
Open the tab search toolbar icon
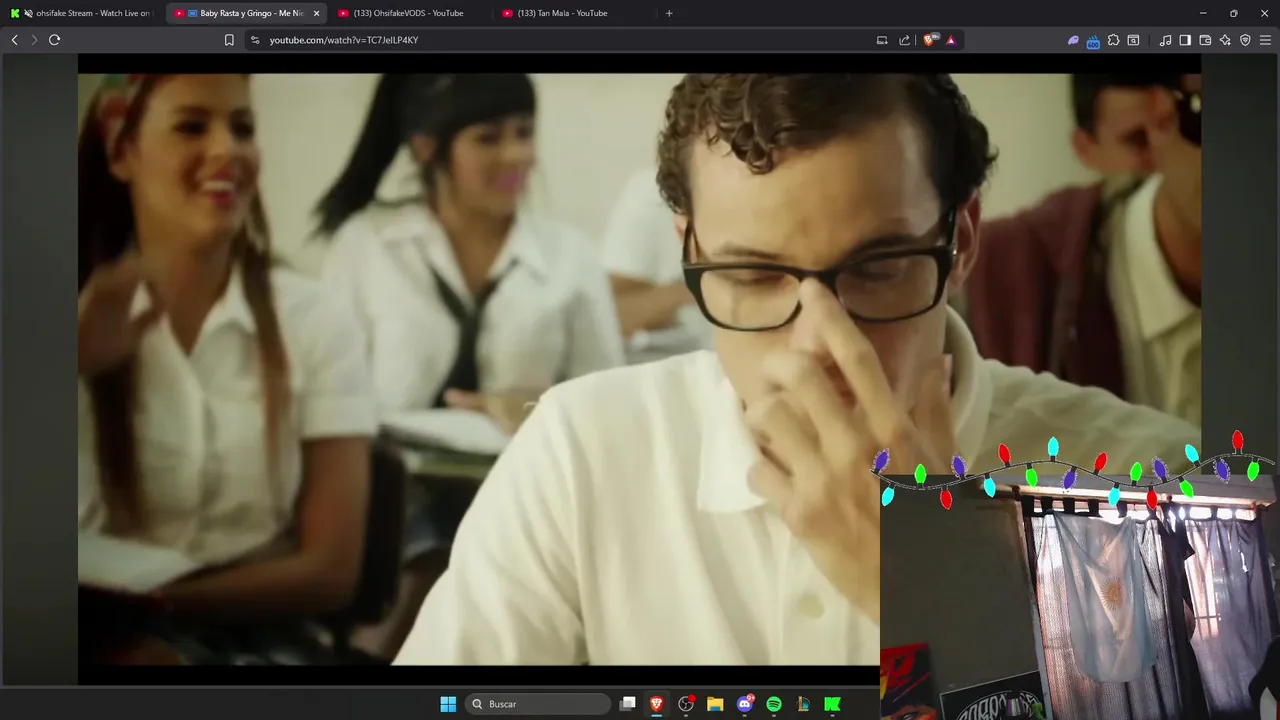point(1133,40)
